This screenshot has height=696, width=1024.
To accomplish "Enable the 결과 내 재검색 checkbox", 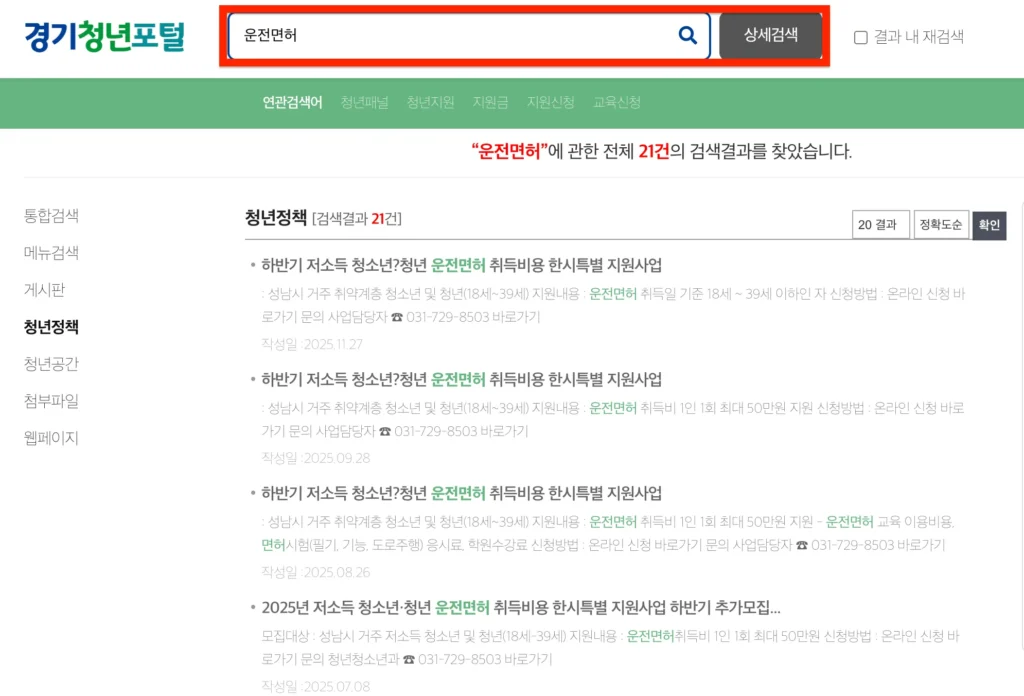I will [x=859, y=37].
